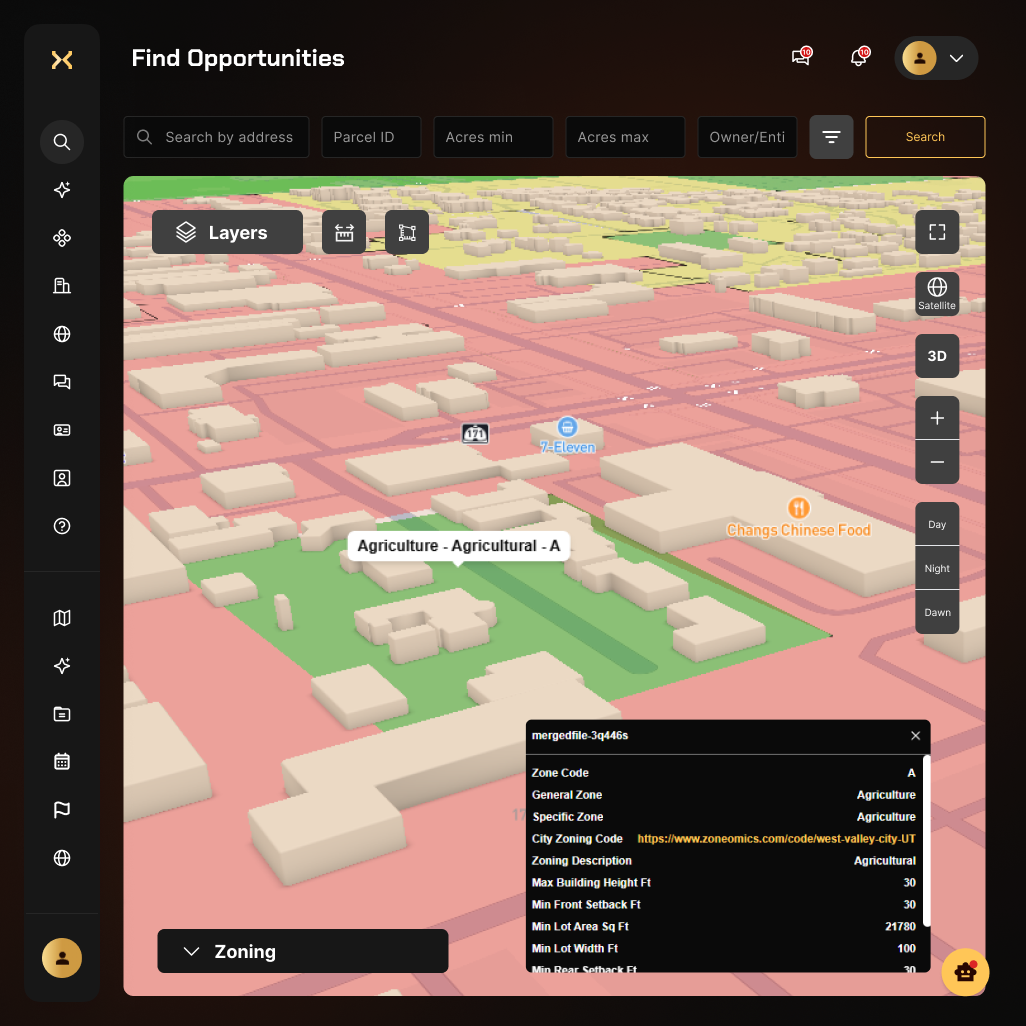Click the Find Opportunities heading
1026x1026 pixels.
tap(238, 58)
